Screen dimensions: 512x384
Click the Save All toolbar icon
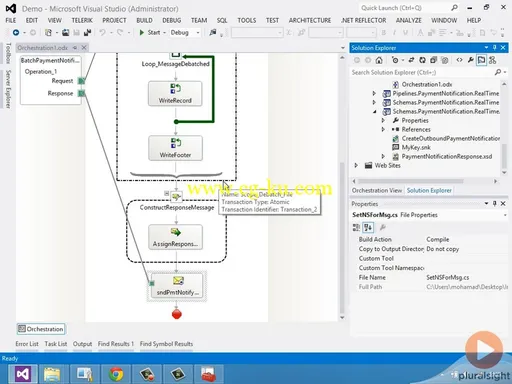(88, 32)
